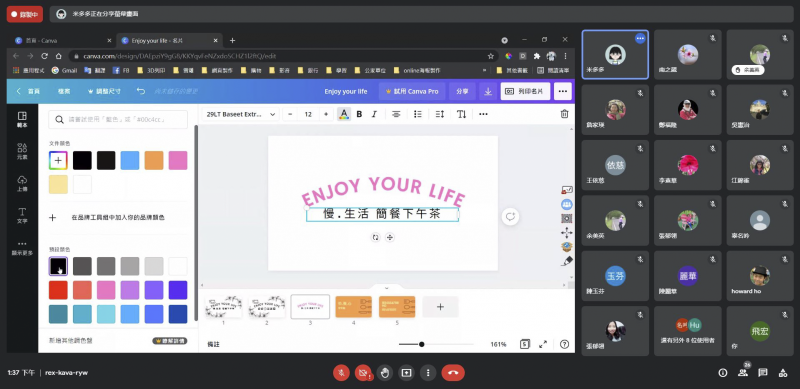Open the text color picker icon
800x389 pixels.
tap(344, 114)
